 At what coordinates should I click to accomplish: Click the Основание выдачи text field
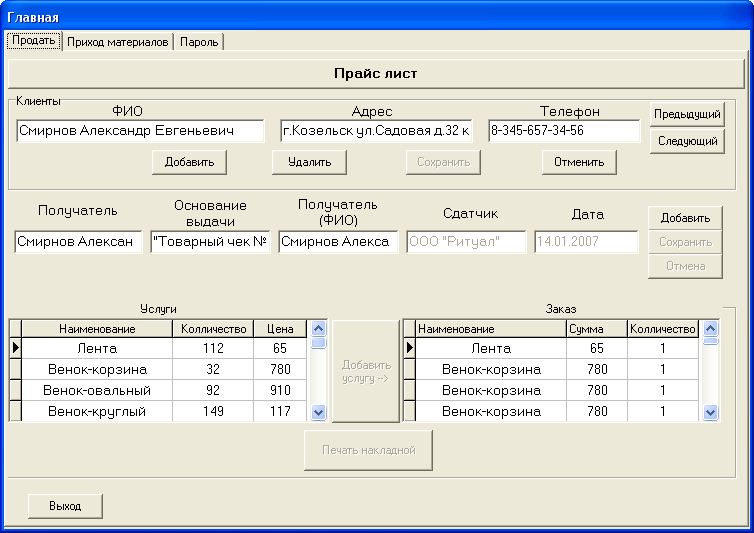(x=210, y=242)
